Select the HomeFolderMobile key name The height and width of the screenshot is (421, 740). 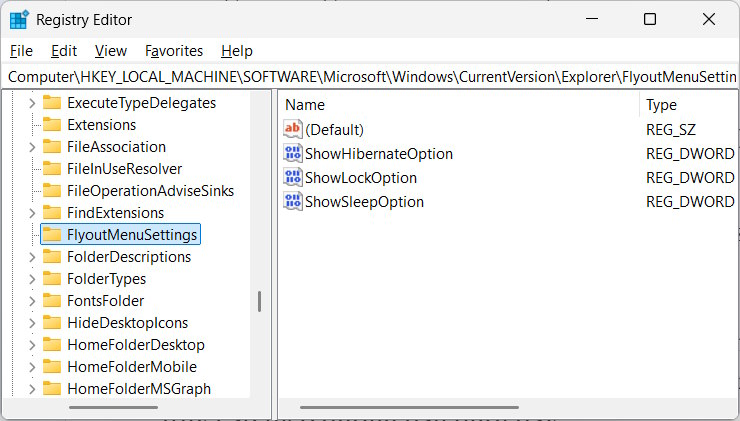pos(132,367)
